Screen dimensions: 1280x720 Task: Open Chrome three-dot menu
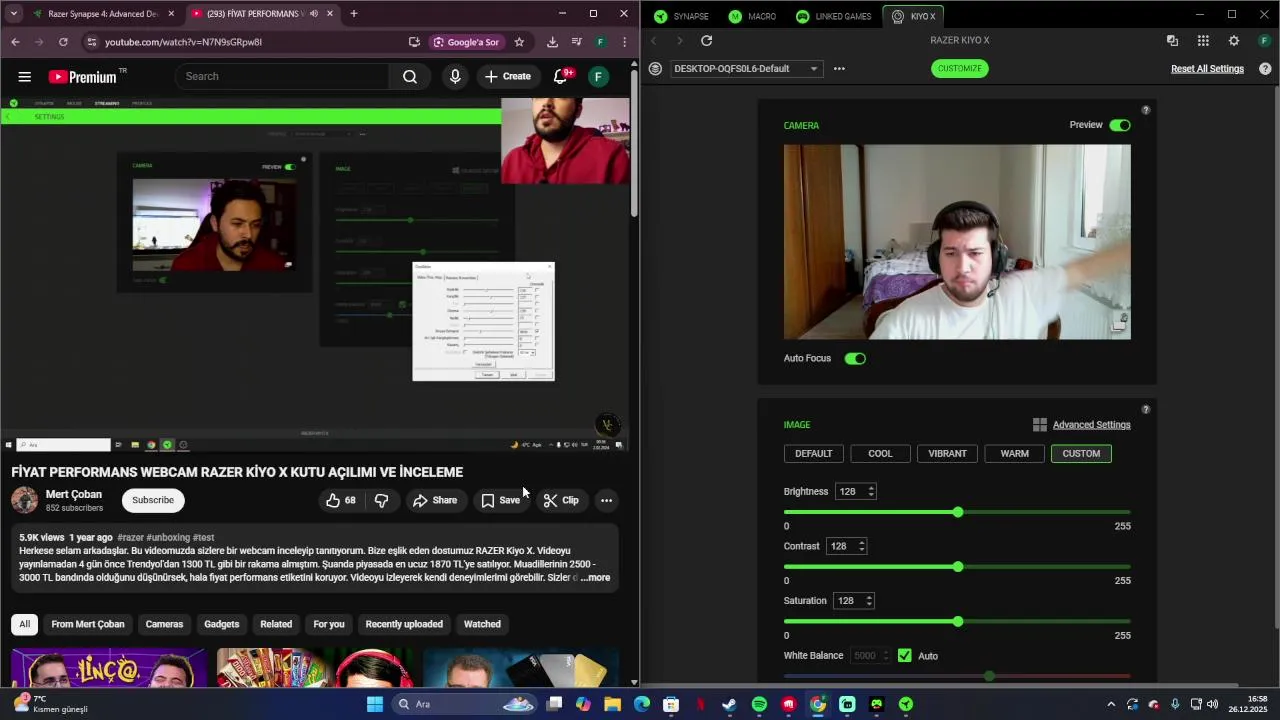(x=624, y=42)
